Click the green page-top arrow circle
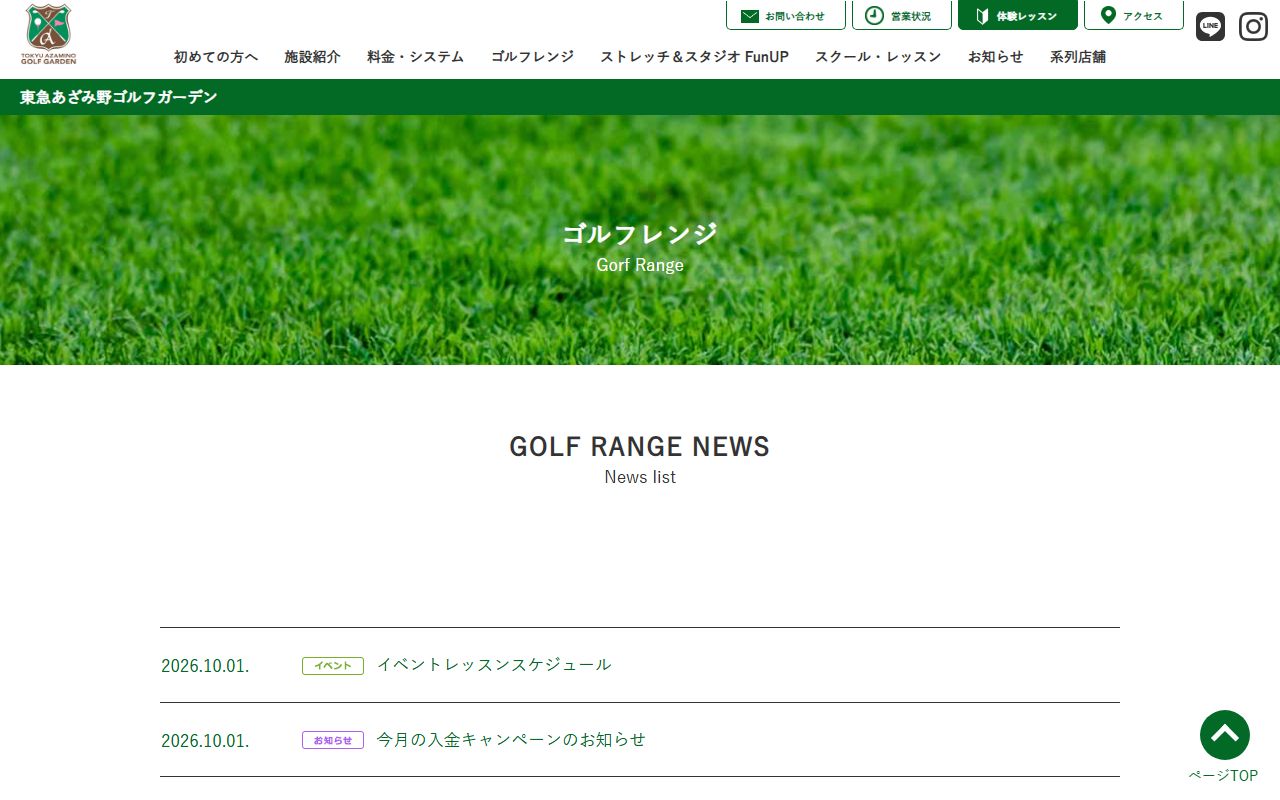The image size is (1280, 800). coord(1225,735)
